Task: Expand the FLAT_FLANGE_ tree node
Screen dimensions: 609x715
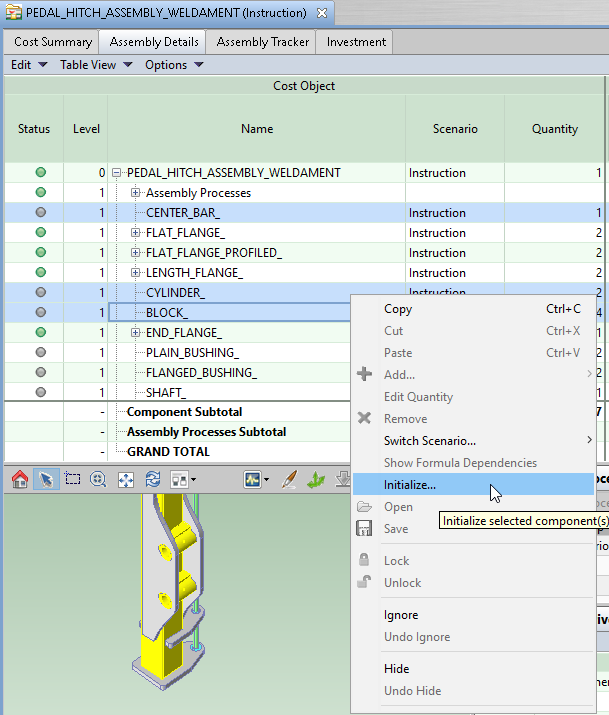Action: click(136, 233)
